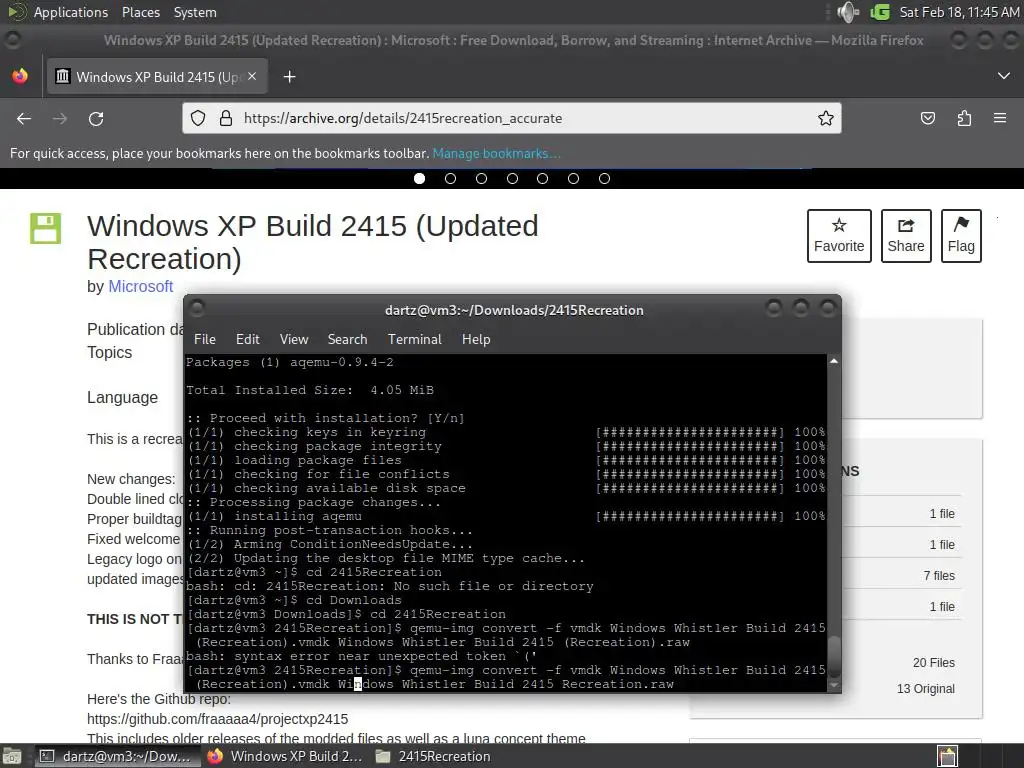This screenshot has width=1024, height=768.
Task: Select the third carousel dot
Action: pyautogui.click(x=481, y=178)
